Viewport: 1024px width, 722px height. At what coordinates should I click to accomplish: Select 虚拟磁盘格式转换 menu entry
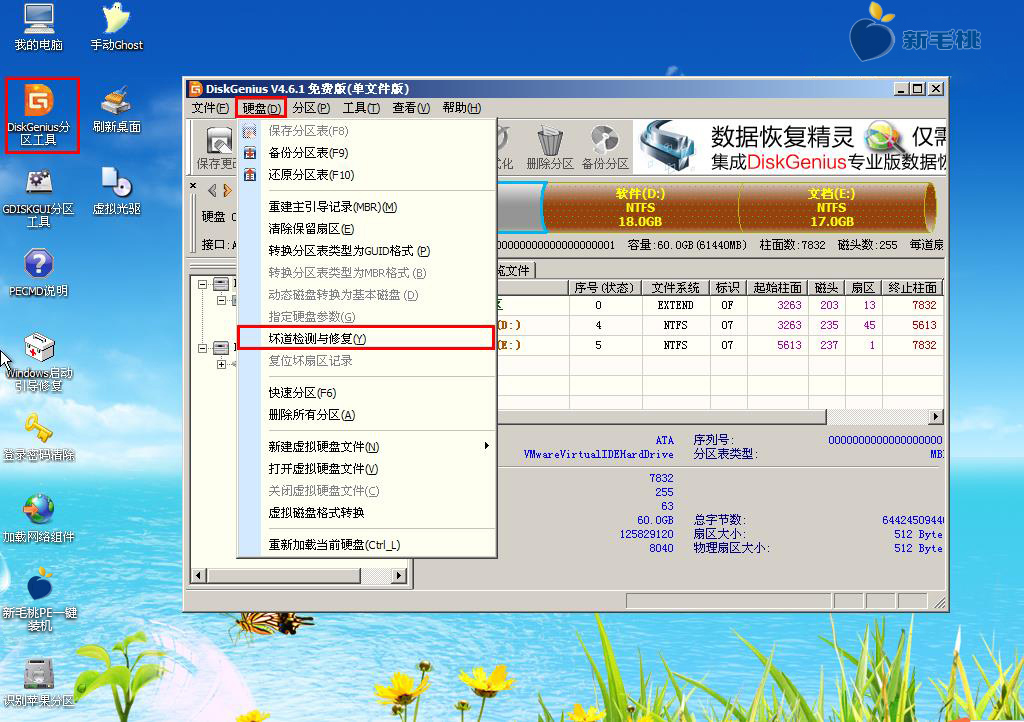[366, 512]
